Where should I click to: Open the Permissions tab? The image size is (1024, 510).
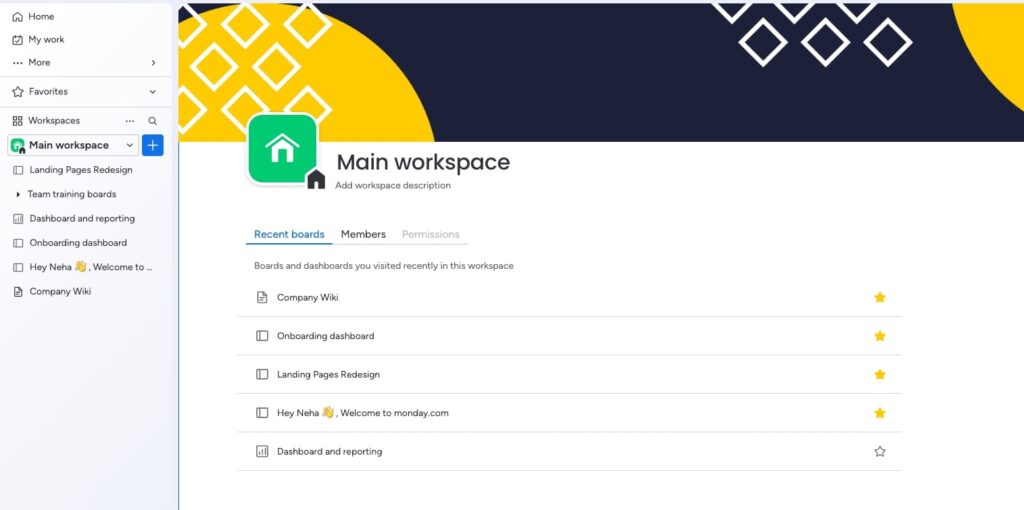(x=430, y=234)
